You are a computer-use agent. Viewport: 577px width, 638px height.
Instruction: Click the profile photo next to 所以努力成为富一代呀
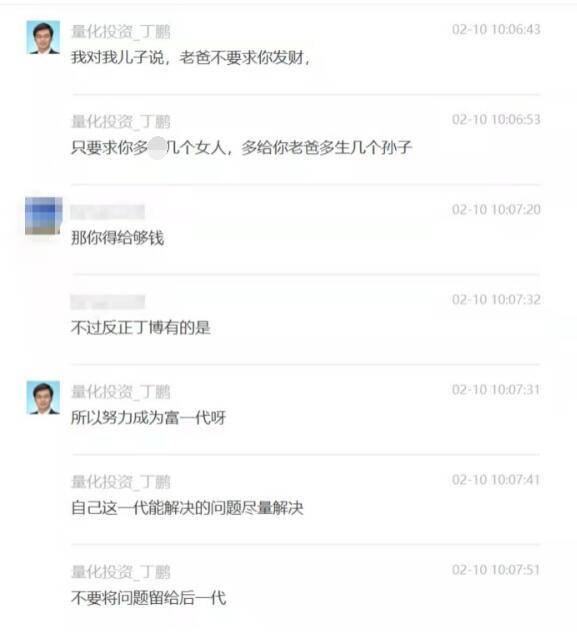[43, 398]
